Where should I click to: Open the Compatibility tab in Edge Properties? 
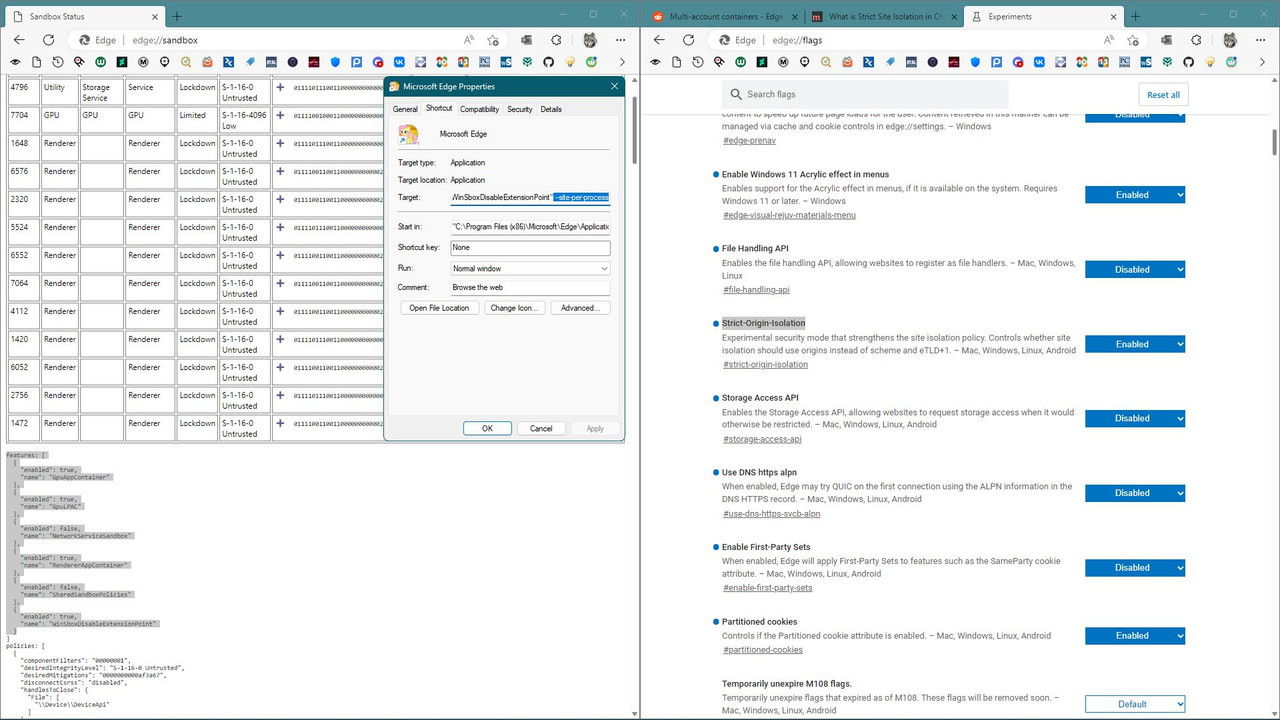tap(480, 109)
